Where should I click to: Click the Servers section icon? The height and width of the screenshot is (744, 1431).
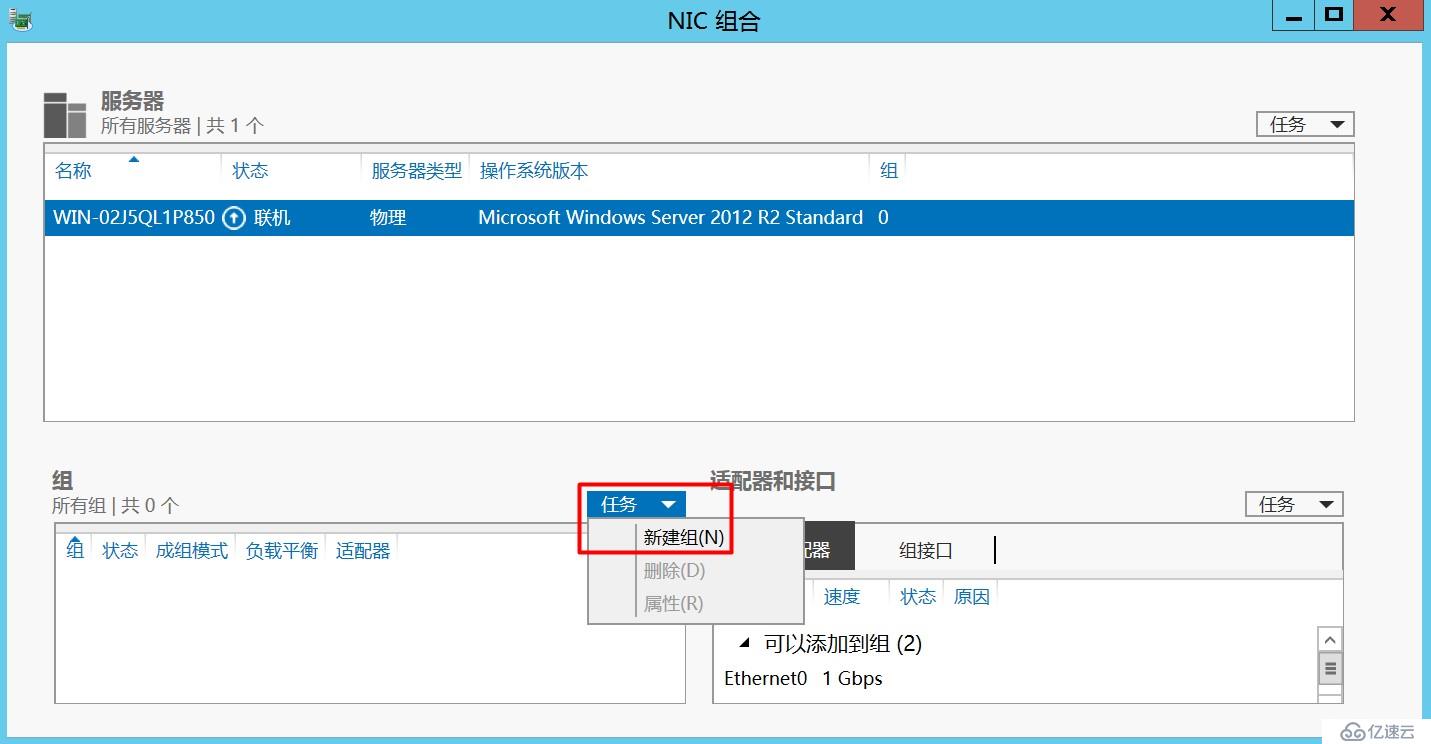click(66, 115)
